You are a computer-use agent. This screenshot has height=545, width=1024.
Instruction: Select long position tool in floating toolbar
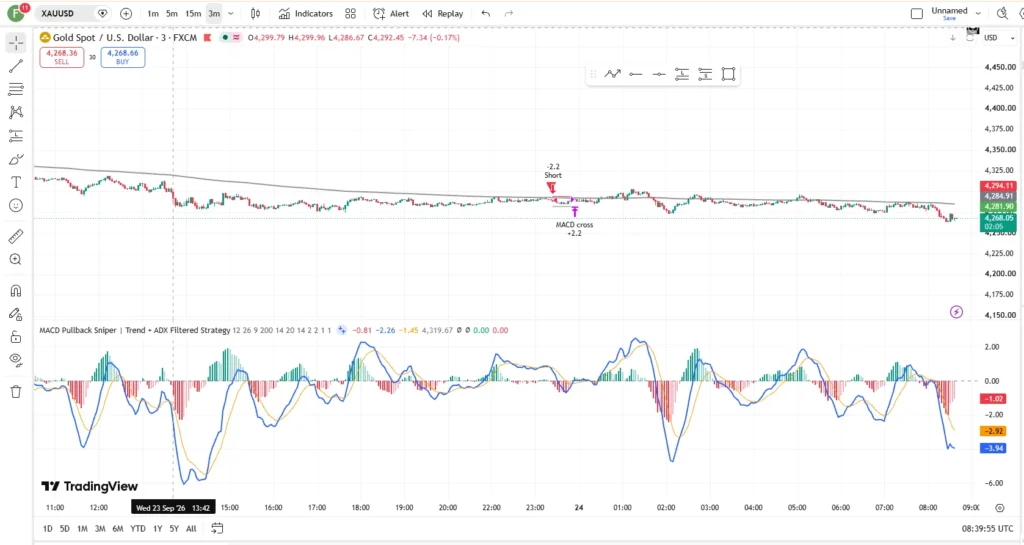coord(682,74)
